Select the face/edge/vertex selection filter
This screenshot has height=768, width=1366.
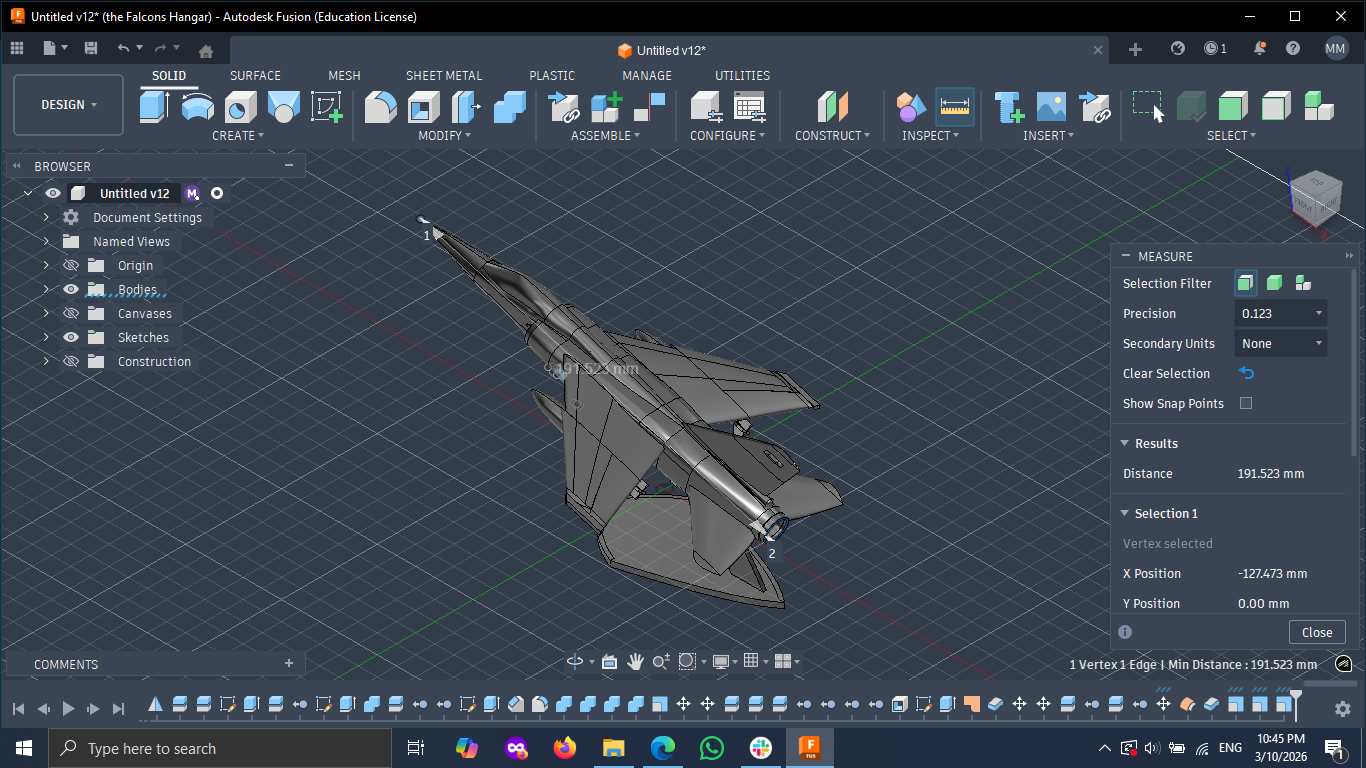pos(1245,283)
